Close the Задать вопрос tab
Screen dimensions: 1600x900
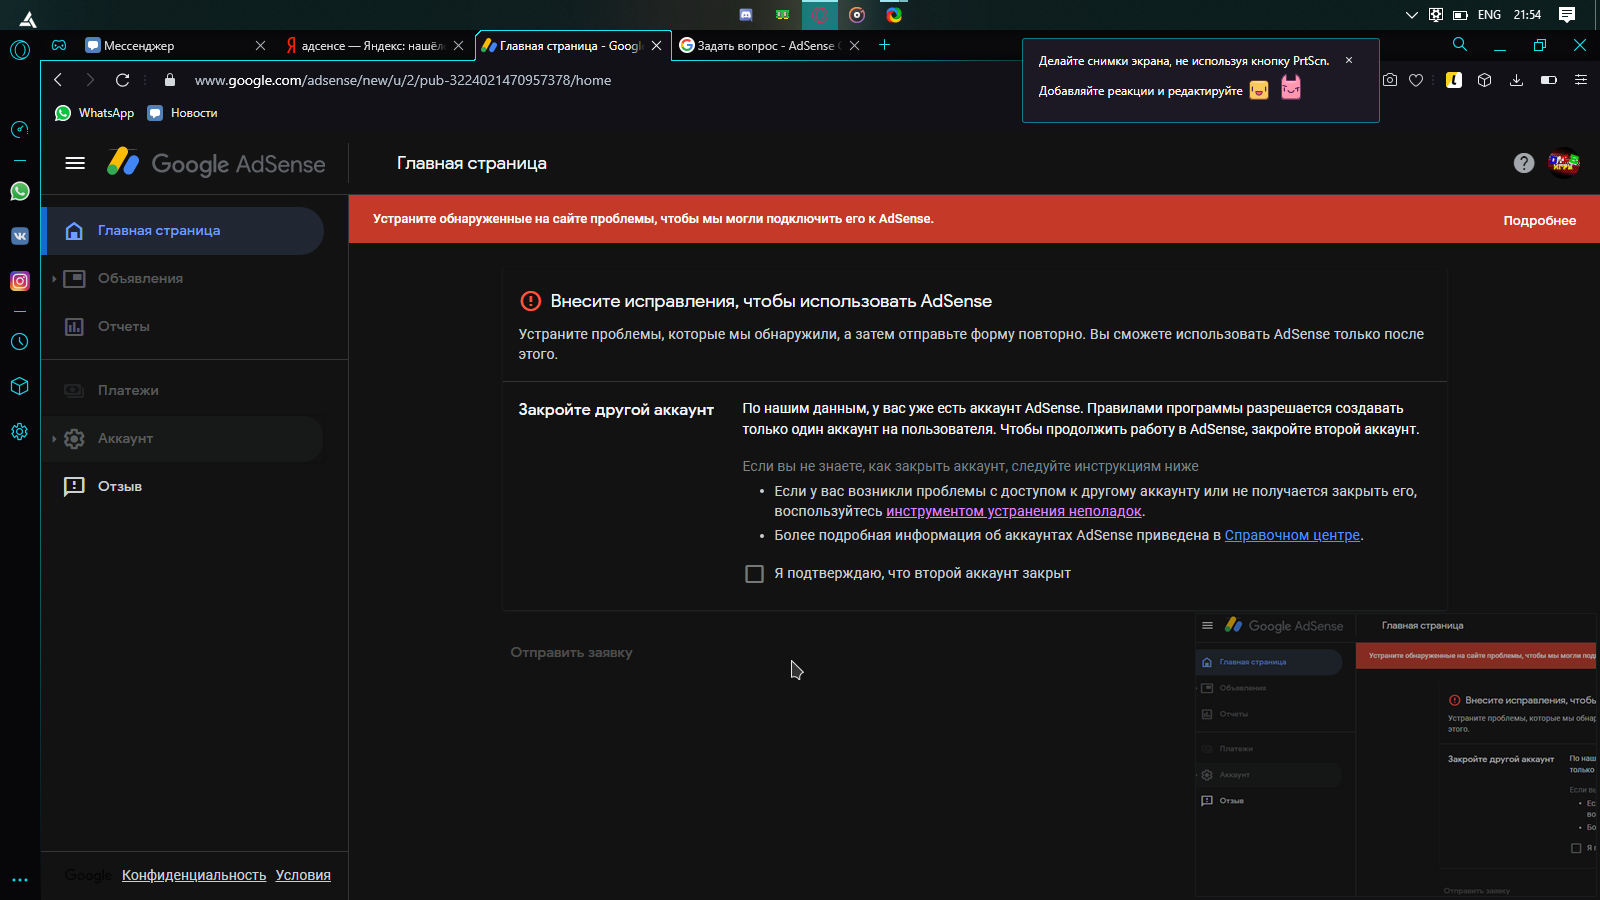click(x=854, y=45)
